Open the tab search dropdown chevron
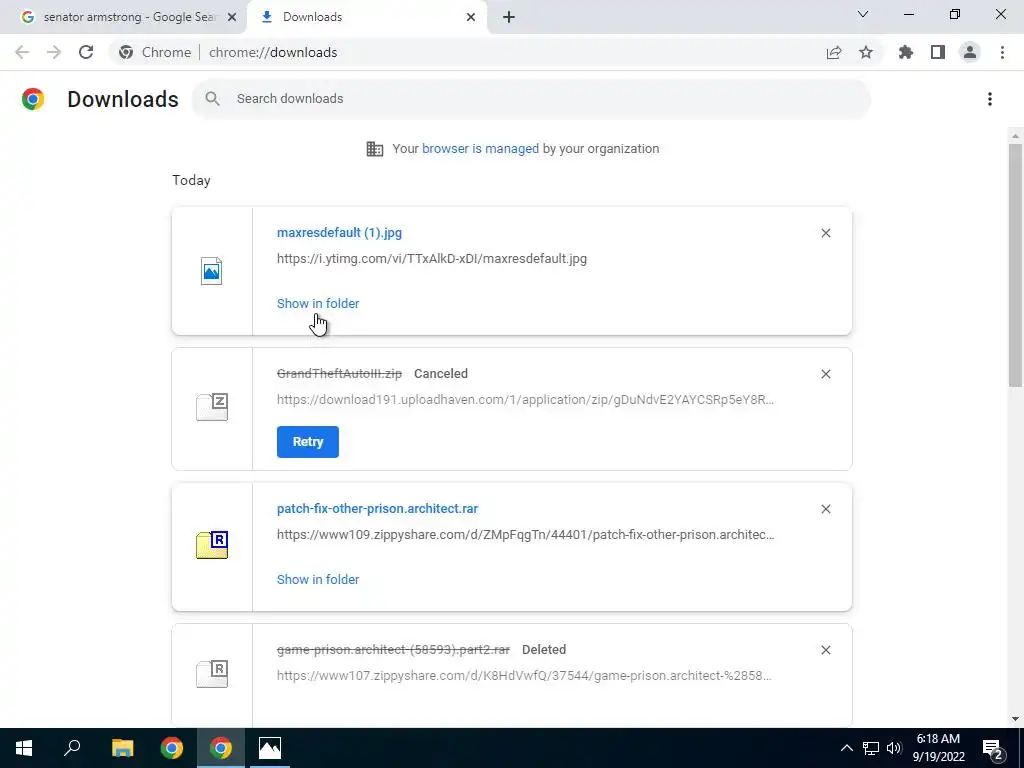Image resolution: width=1024 pixels, height=768 pixels. pos(863,14)
